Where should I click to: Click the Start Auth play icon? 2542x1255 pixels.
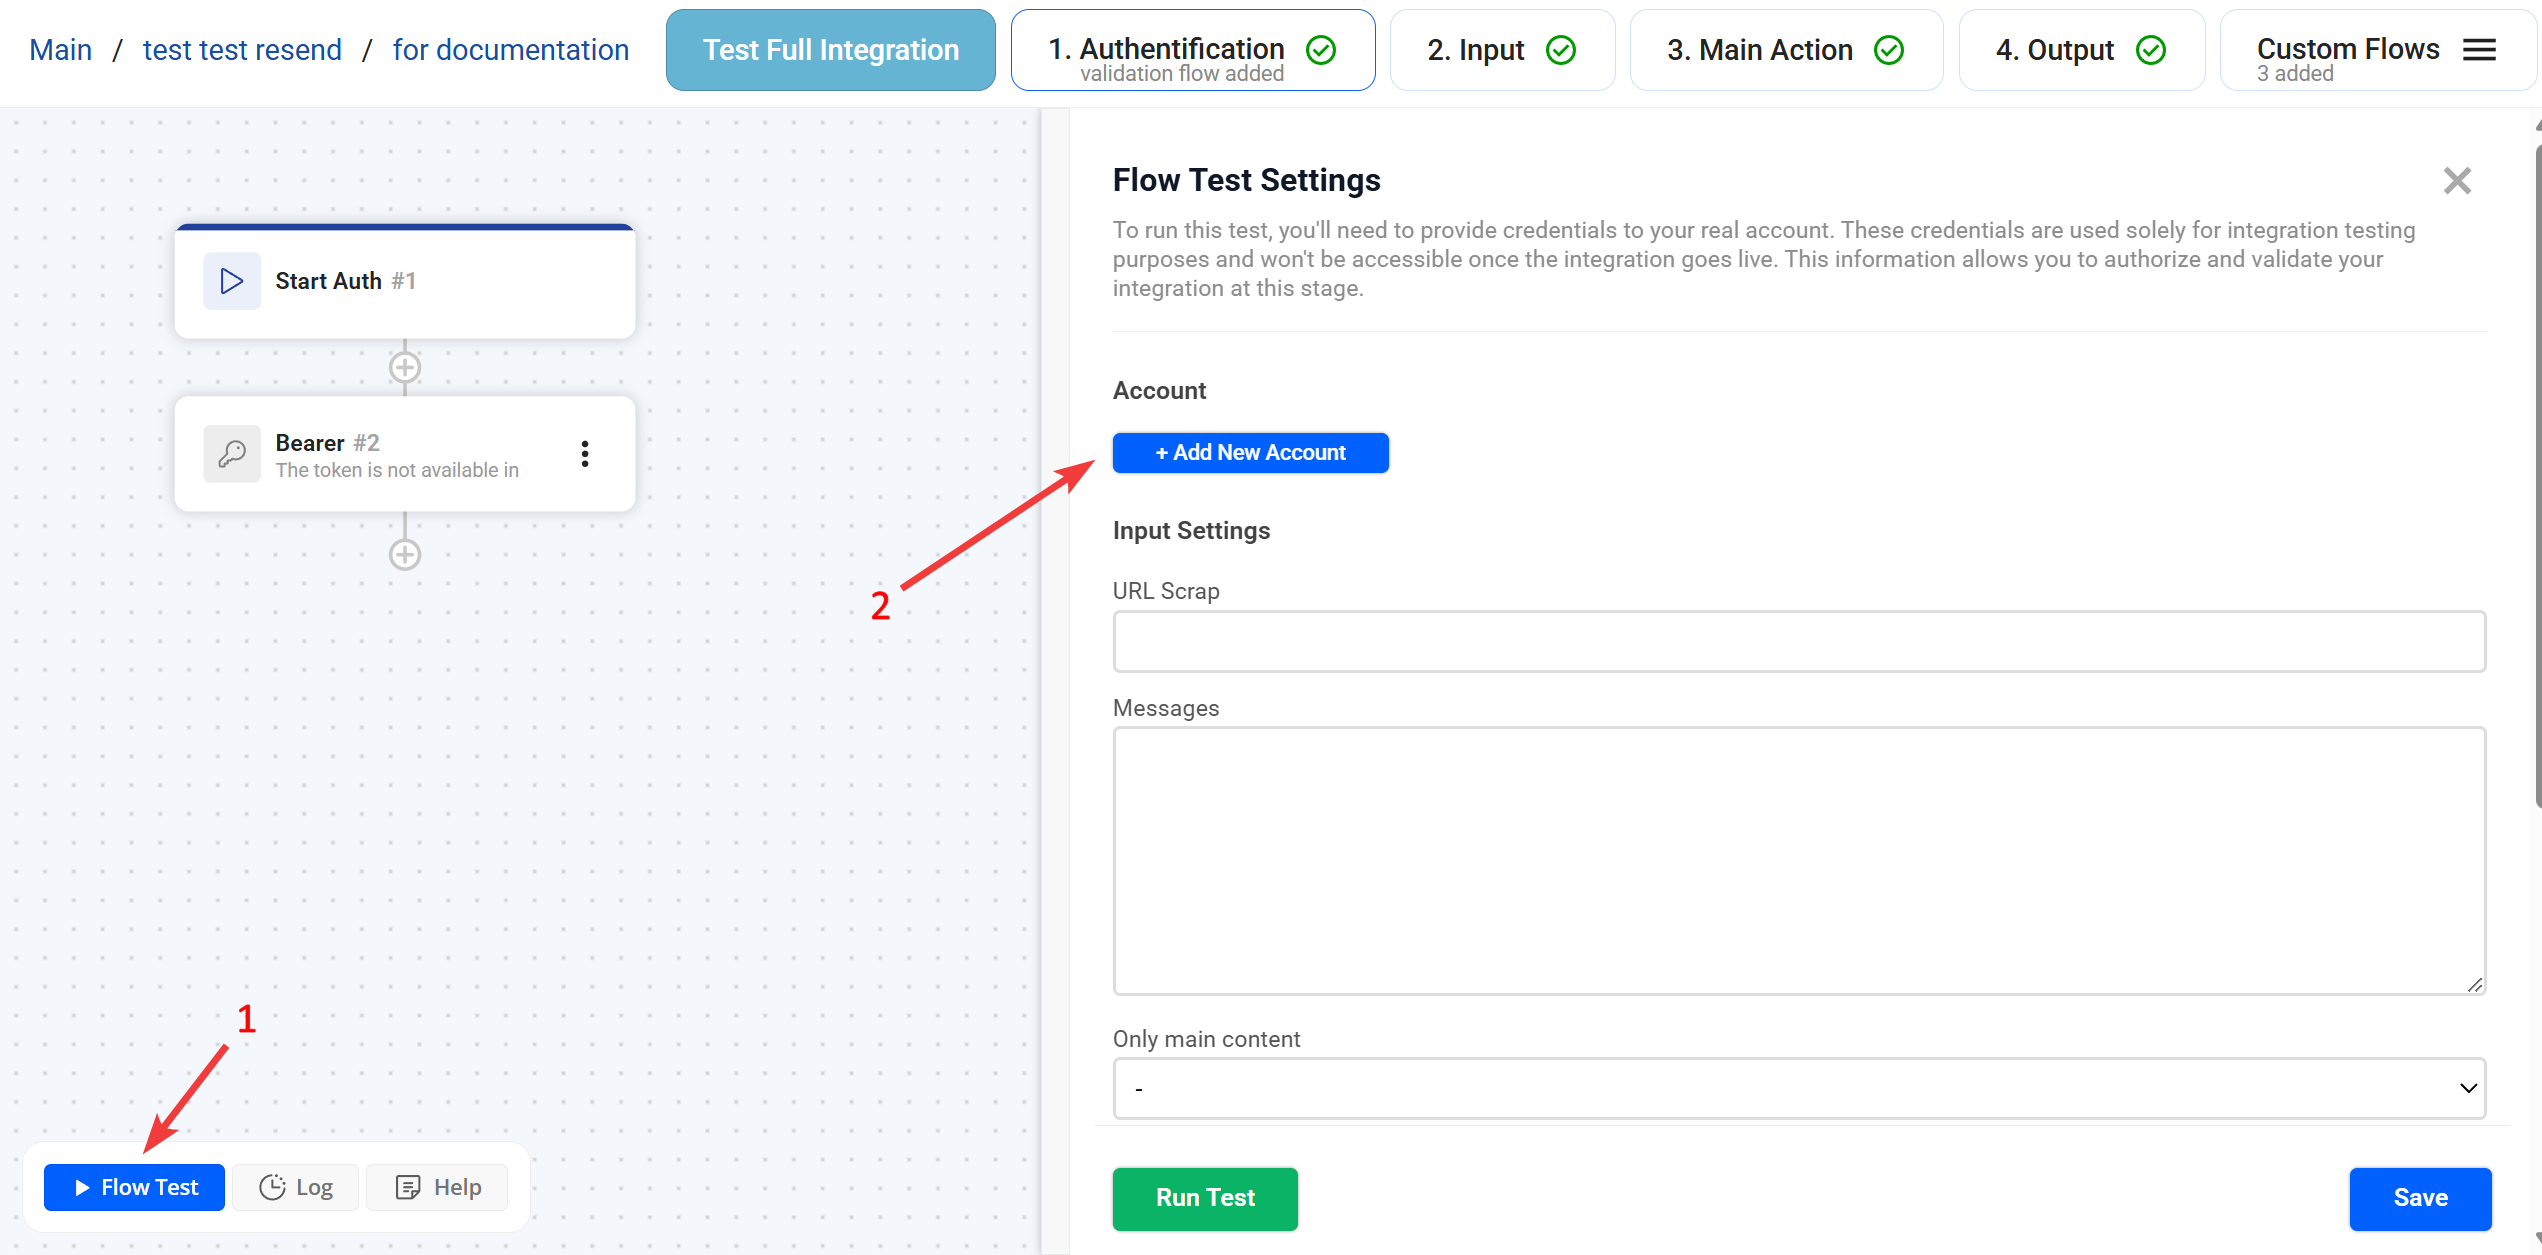[x=231, y=281]
